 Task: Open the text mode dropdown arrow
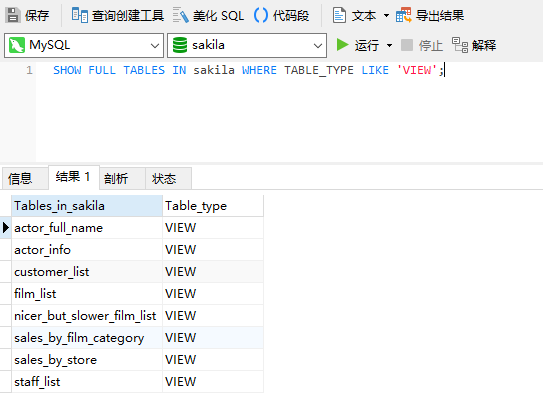[386, 16]
